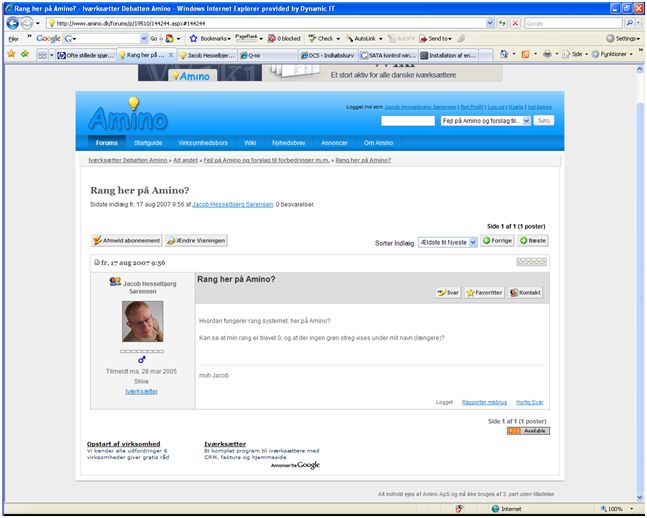Click the Søg search button
This screenshot has height=518, width=647.
543,121
